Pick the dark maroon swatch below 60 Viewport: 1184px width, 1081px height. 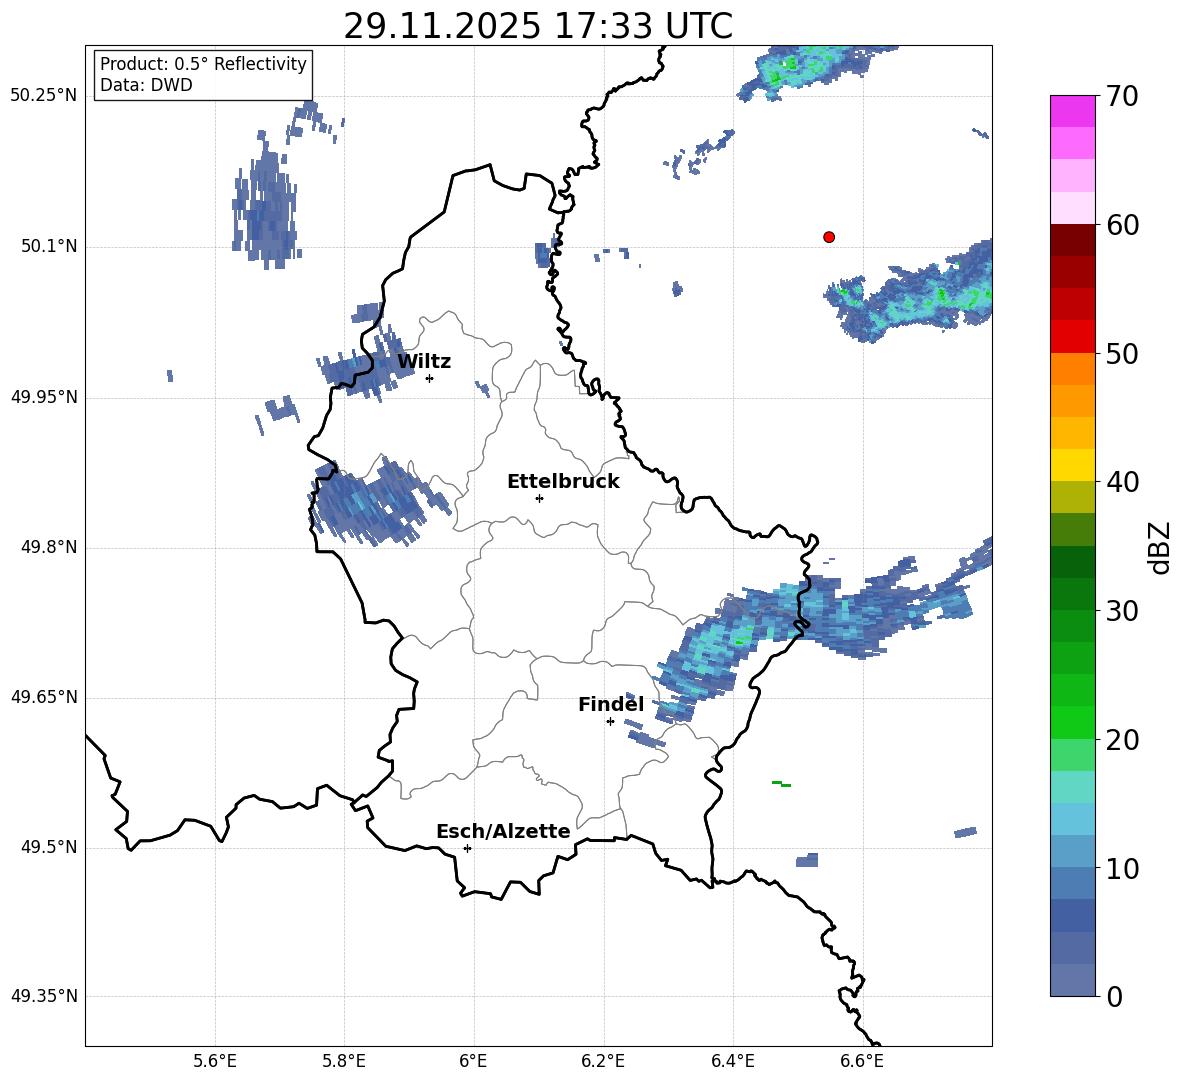(x=1073, y=240)
